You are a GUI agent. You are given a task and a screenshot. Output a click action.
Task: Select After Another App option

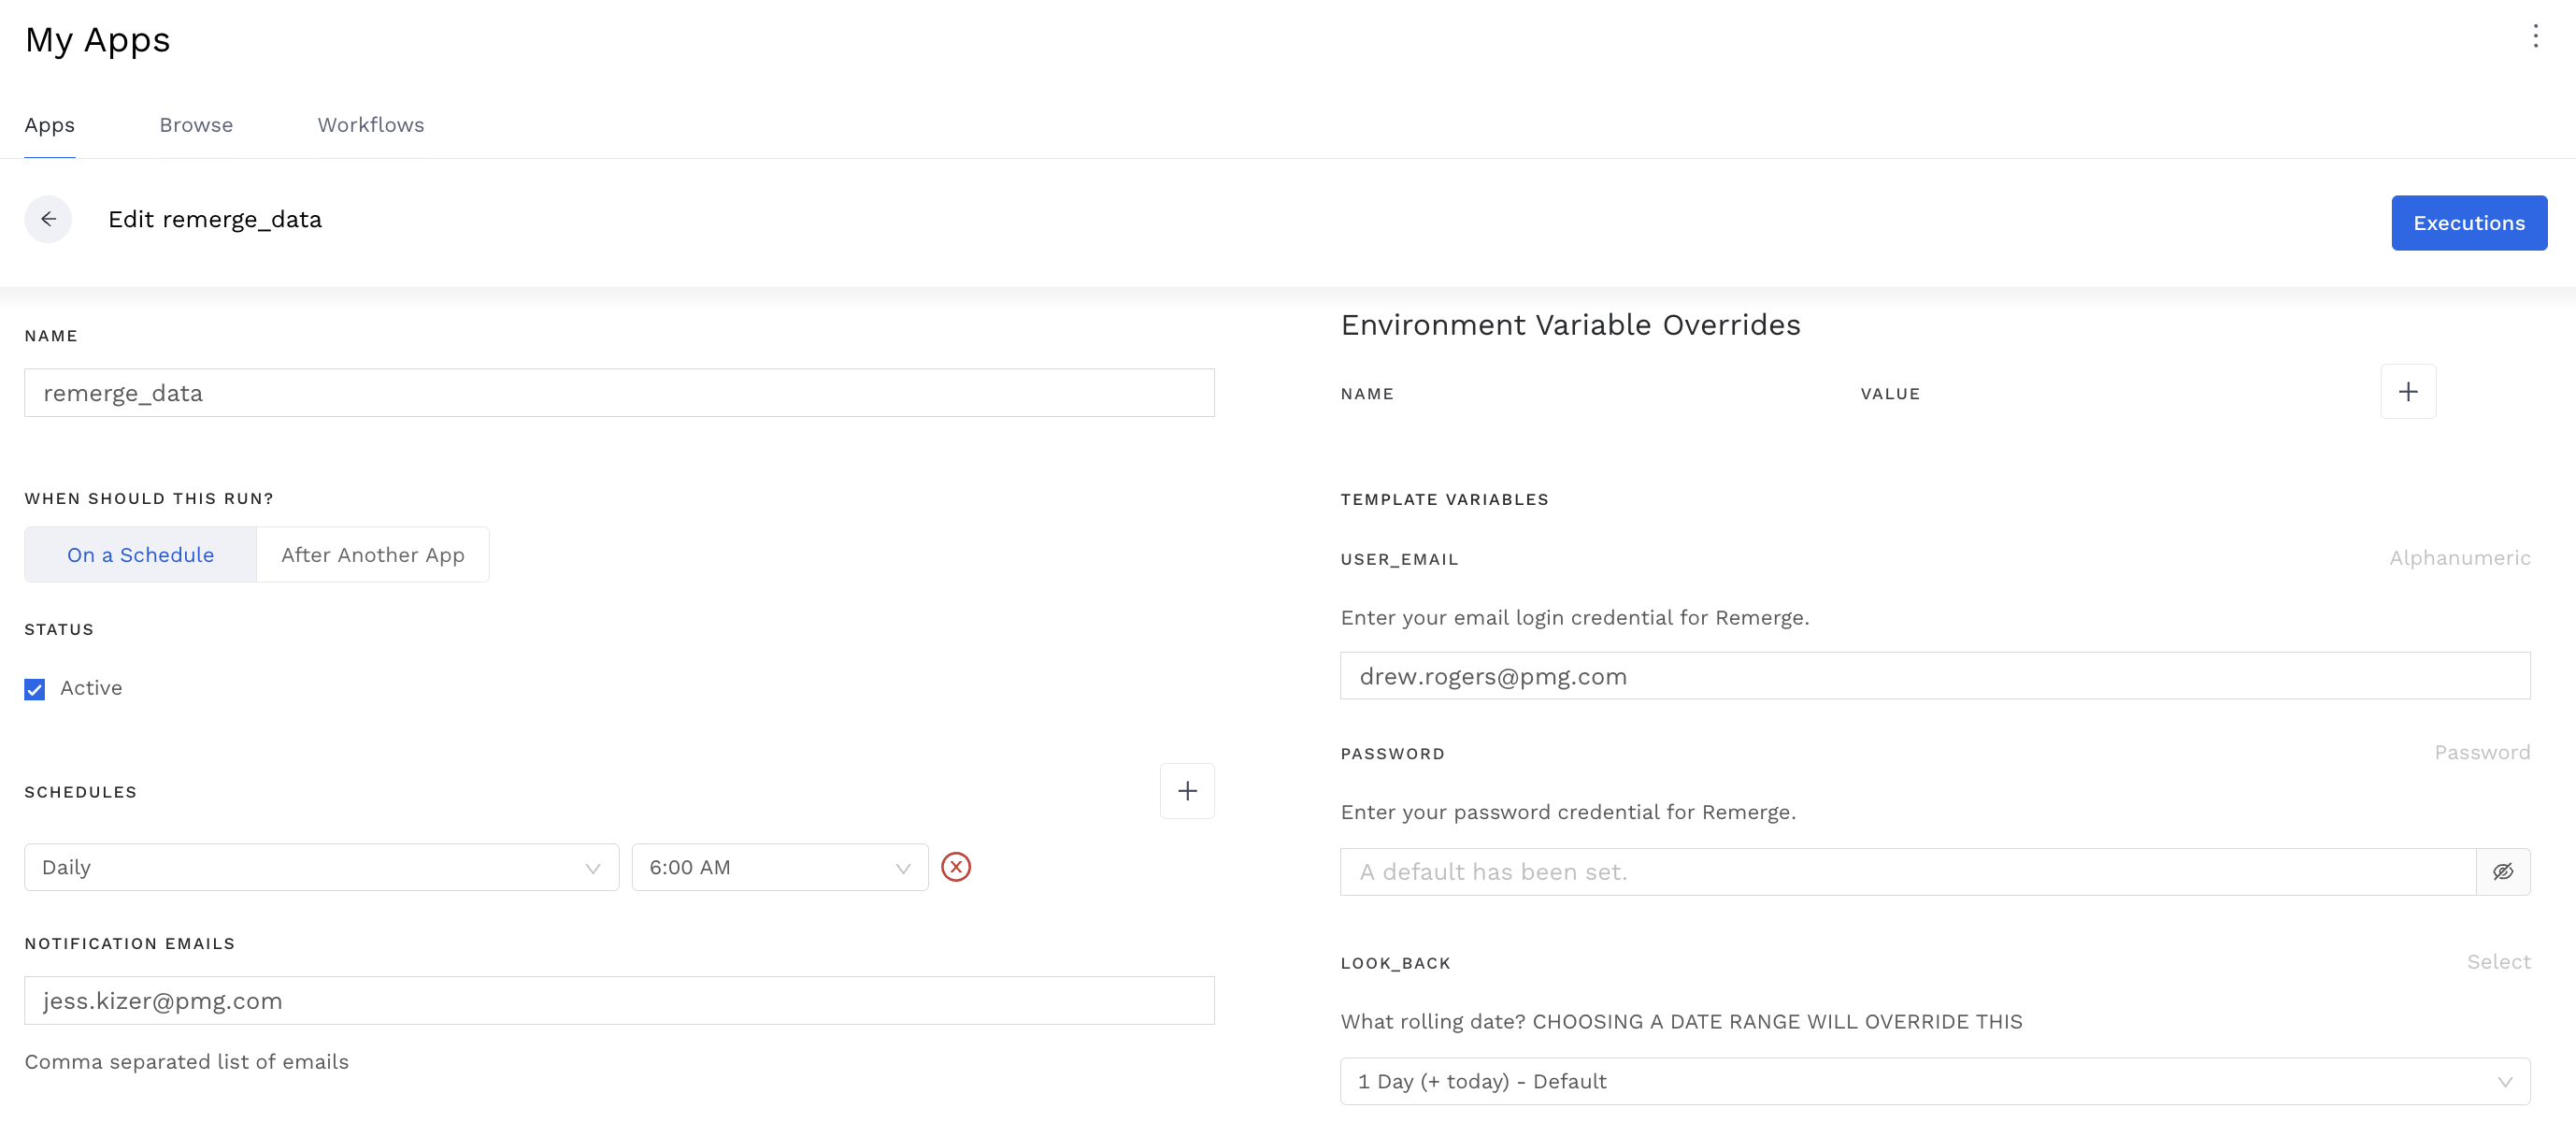tap(372, 555)
